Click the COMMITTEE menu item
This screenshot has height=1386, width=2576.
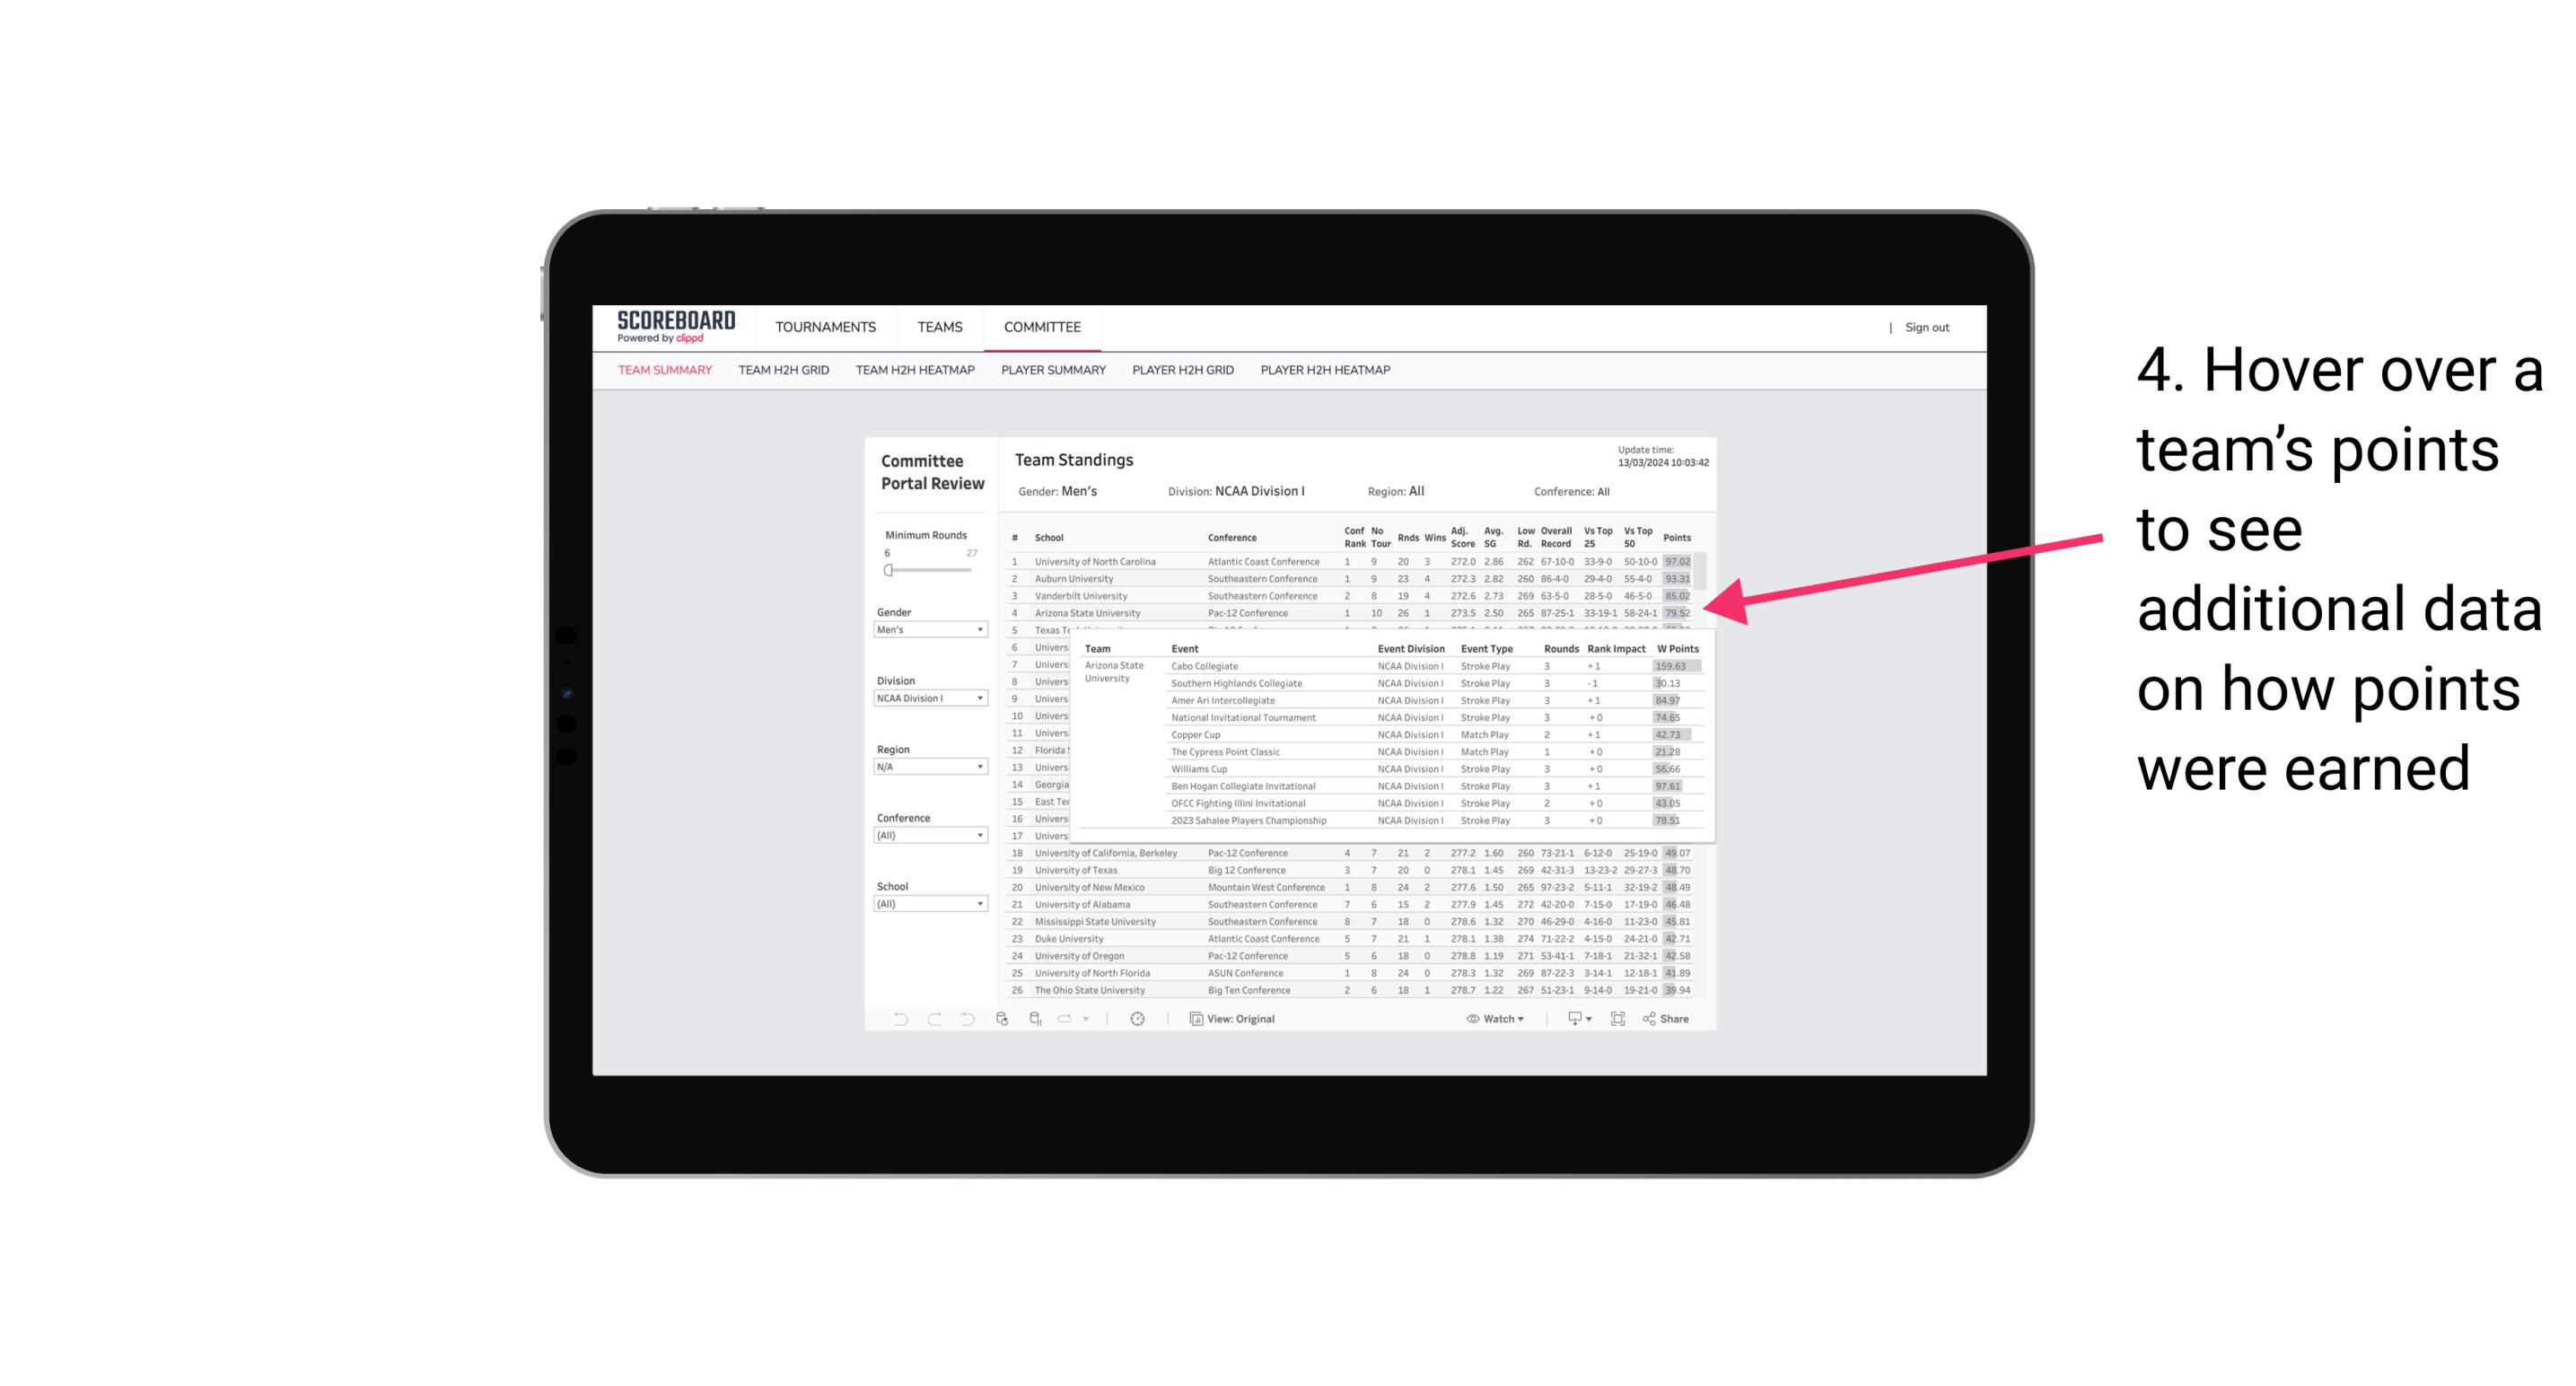pos(1042,324)
